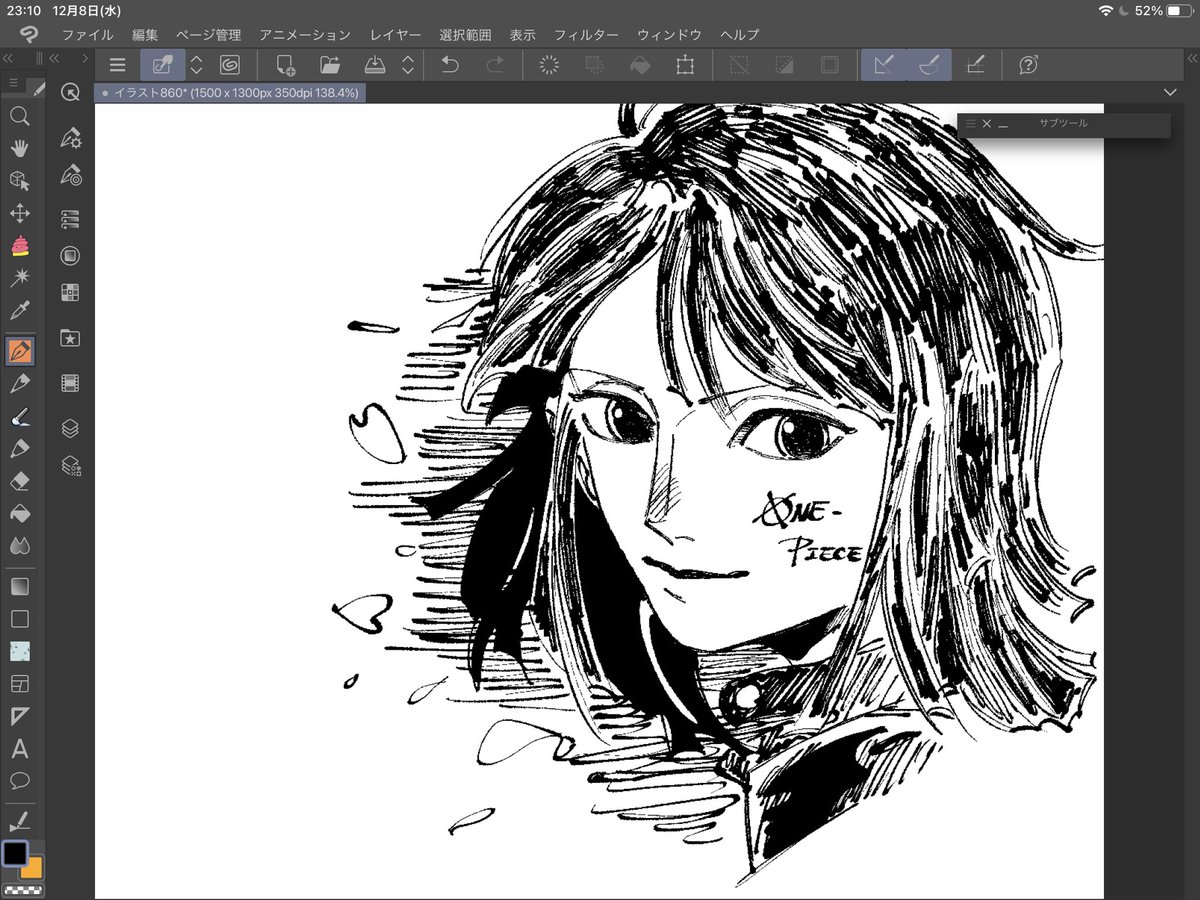The image size is (1200, 900).
Task: Open a file with the folder icon
Action: (330, 65)
